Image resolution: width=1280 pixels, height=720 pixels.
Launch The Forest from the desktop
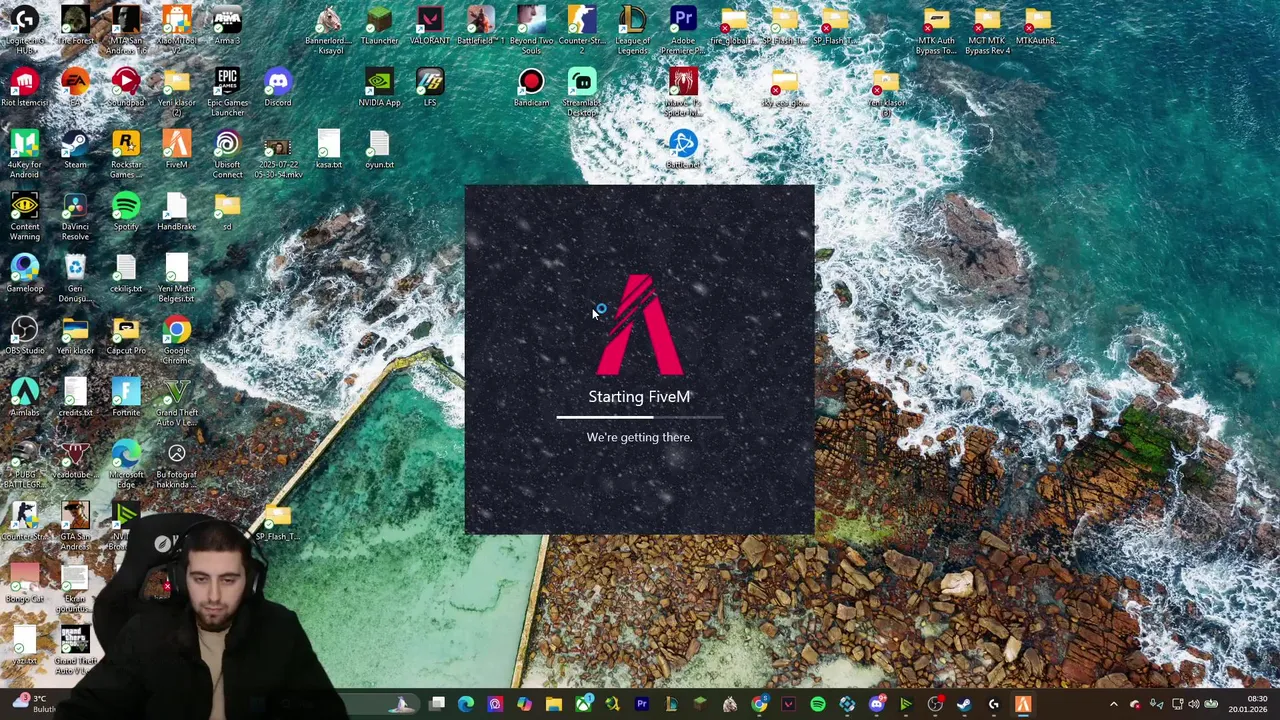point(75,26)
